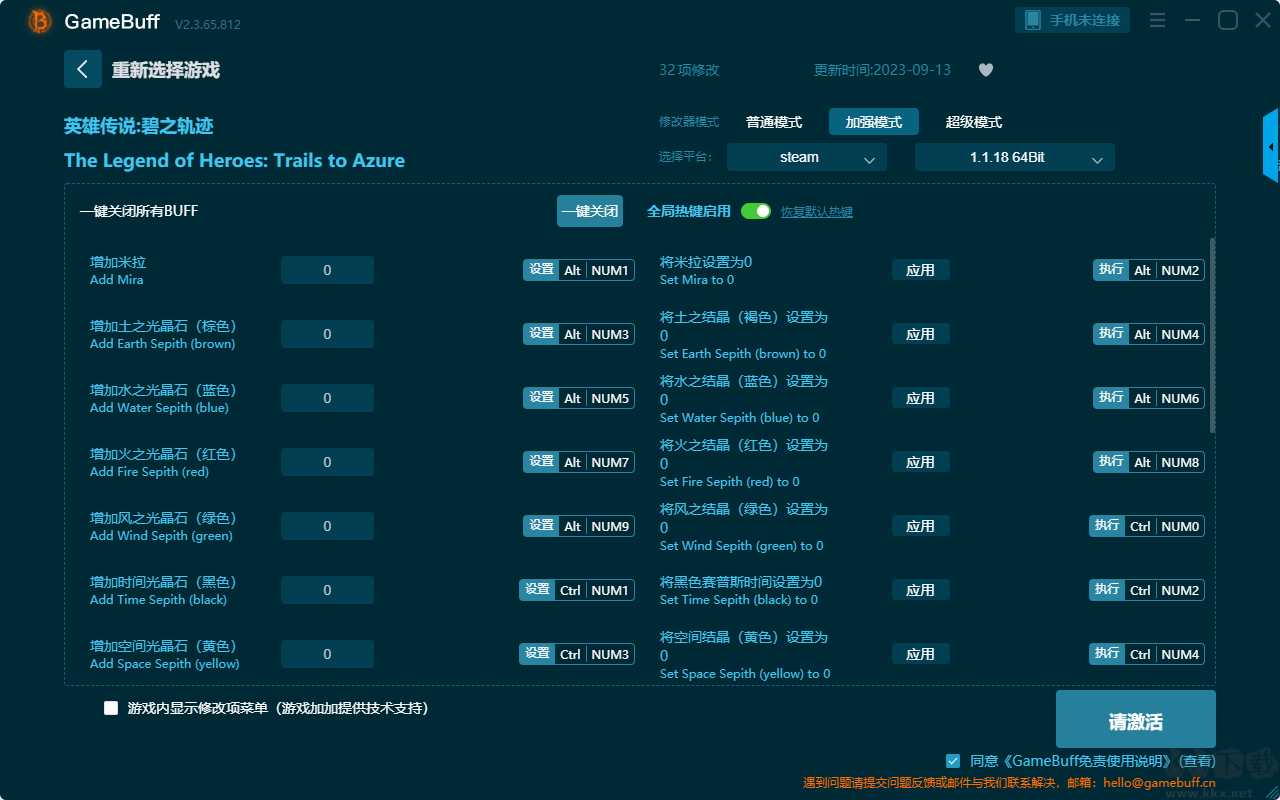Click the 更新时间:2023-09-13 text
Image resolution: width=1280 pixels, height=800 pixels.
coord(883,70)
